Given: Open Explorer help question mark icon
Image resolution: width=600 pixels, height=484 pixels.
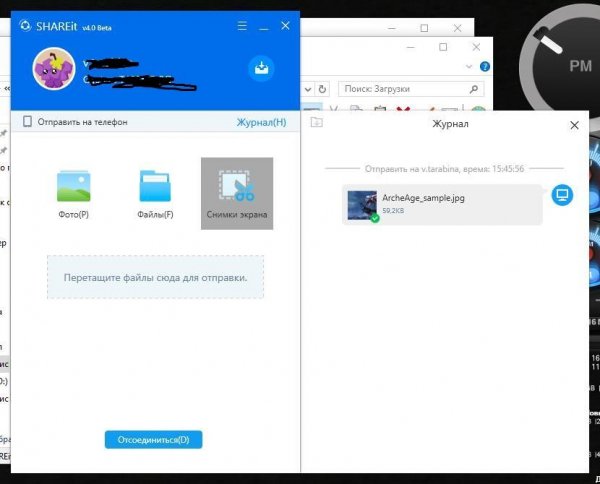Looking at the screenshot, I should tap(485, 67).
